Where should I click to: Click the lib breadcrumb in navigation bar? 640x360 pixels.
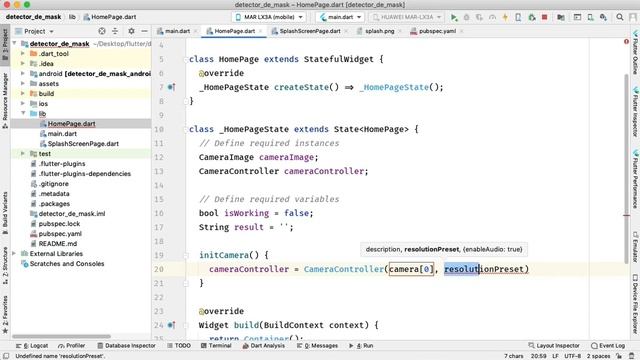(72, 17)
